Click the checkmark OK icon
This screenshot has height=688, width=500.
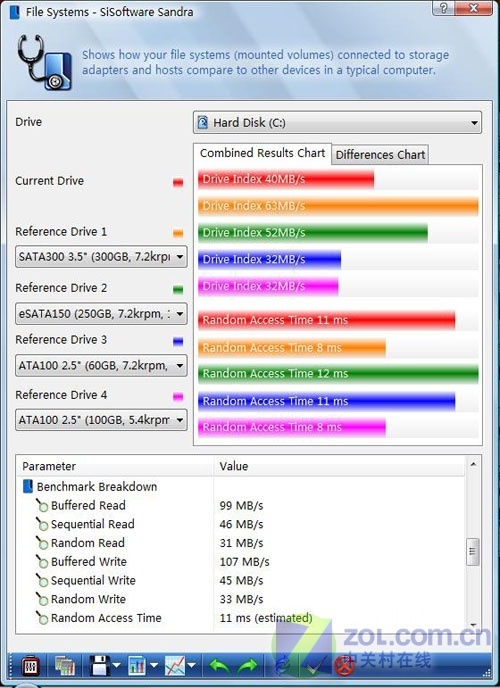(x=316, y=666)
